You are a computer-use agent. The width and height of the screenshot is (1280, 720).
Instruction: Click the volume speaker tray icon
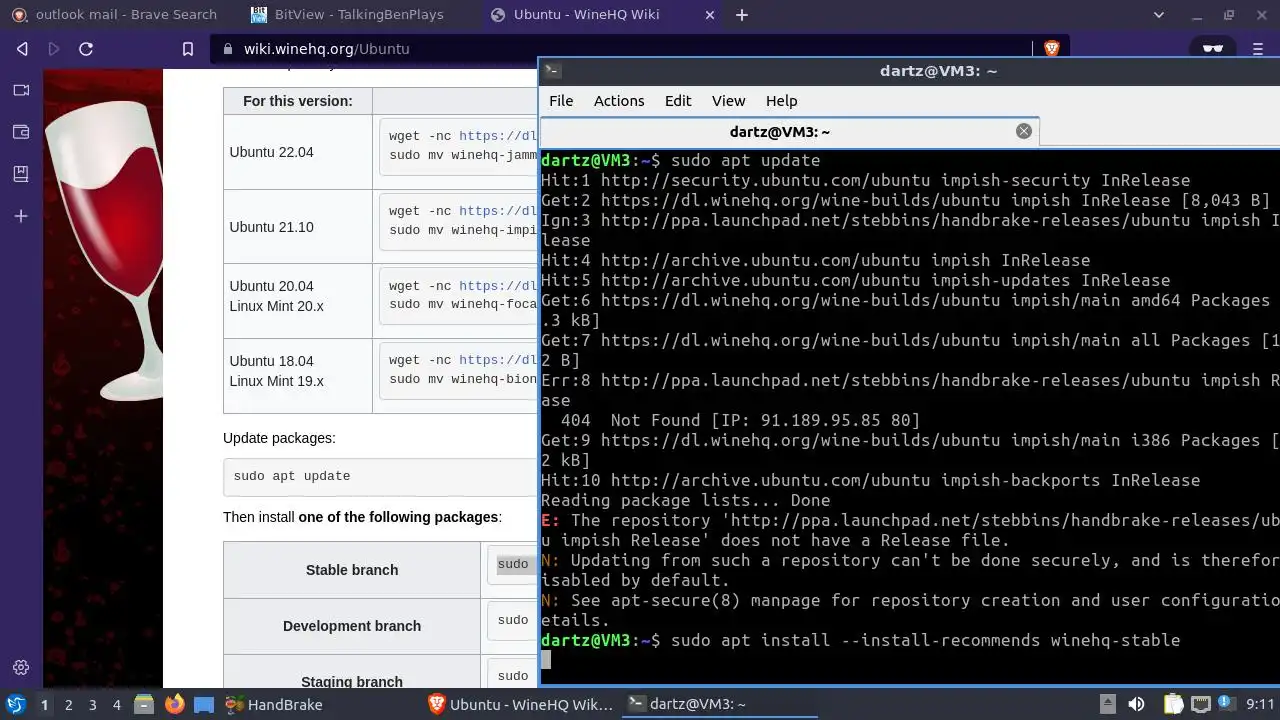coord(1136,704)
